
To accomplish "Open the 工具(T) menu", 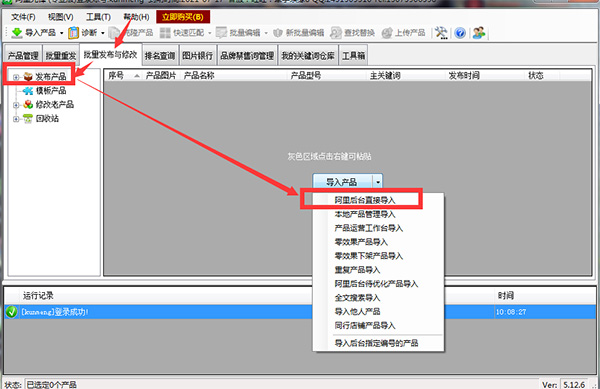I will tap(98, 17).
